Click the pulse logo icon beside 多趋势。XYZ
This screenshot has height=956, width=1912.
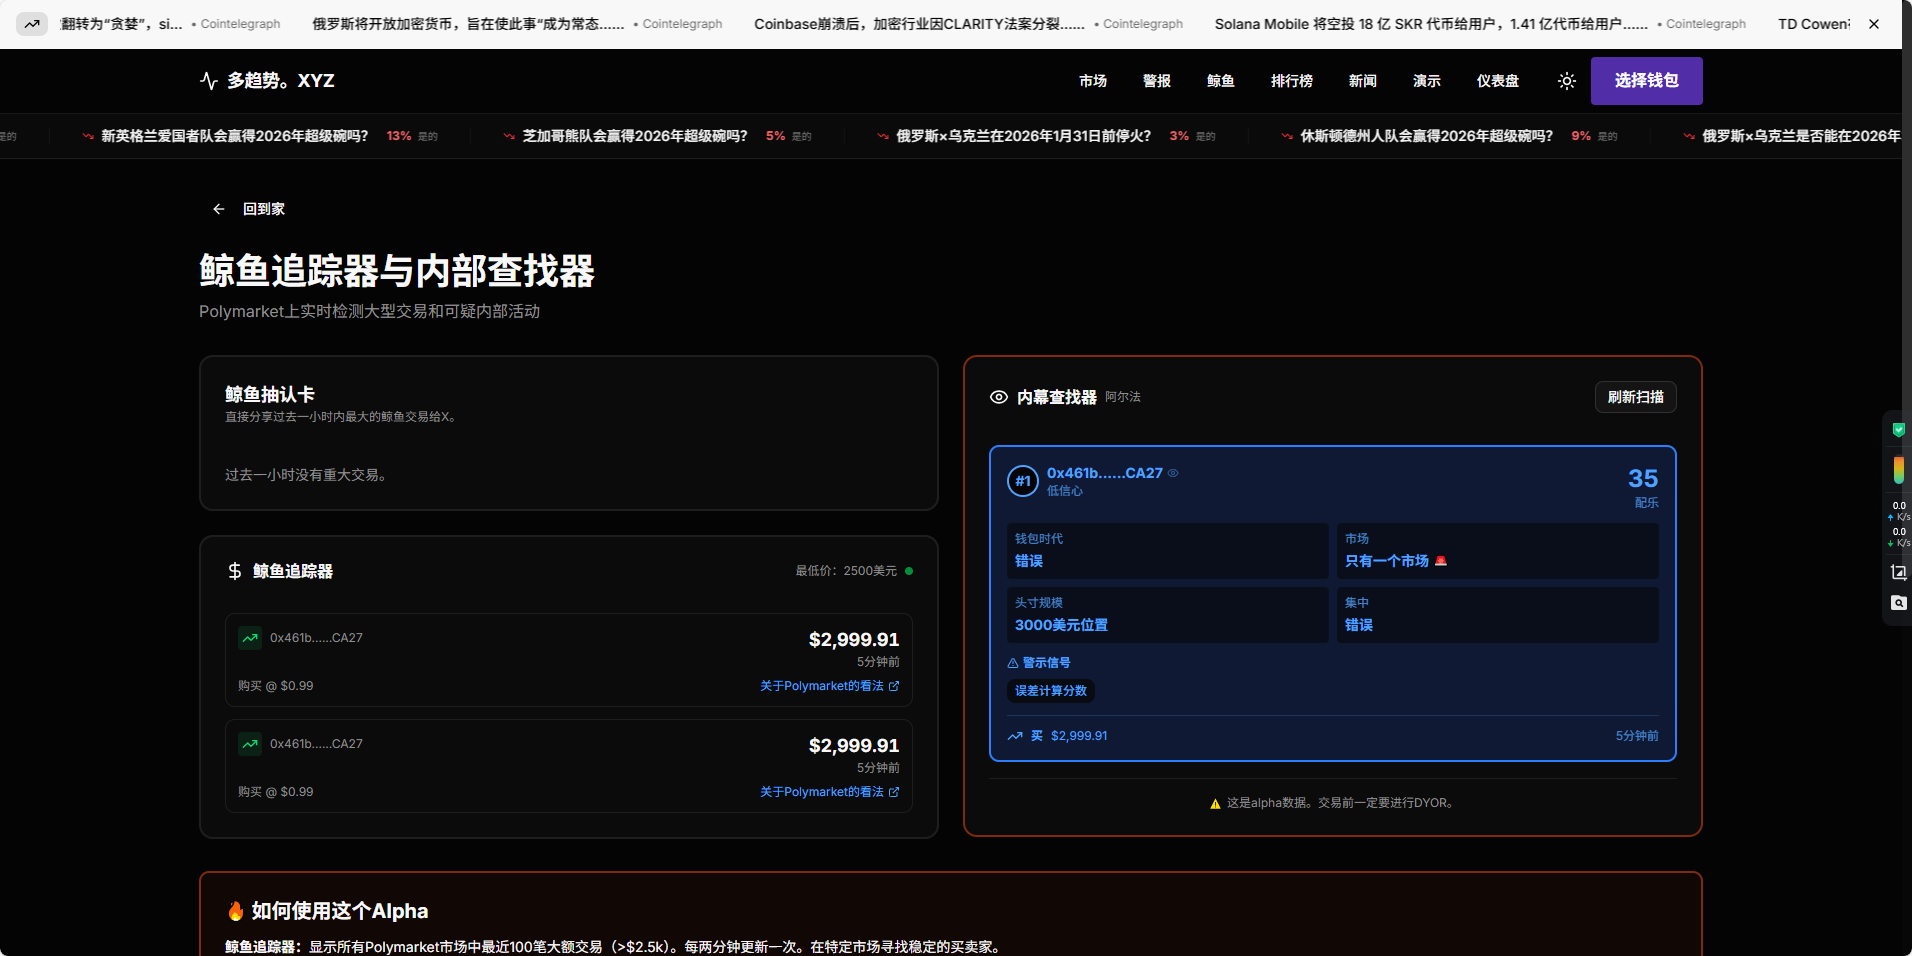[208, 81]
